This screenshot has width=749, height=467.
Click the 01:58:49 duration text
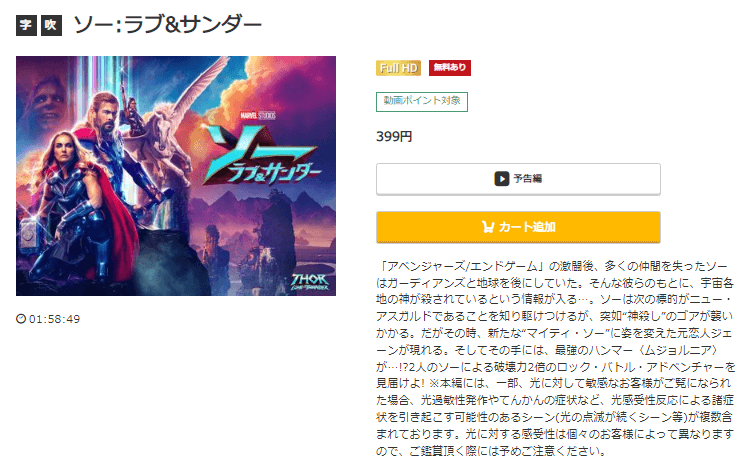coord(54,319)
